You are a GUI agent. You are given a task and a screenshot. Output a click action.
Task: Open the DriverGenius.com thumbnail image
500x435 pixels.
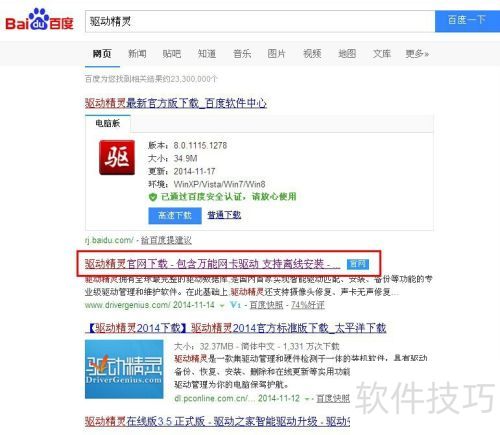click(x=124, y=369)
